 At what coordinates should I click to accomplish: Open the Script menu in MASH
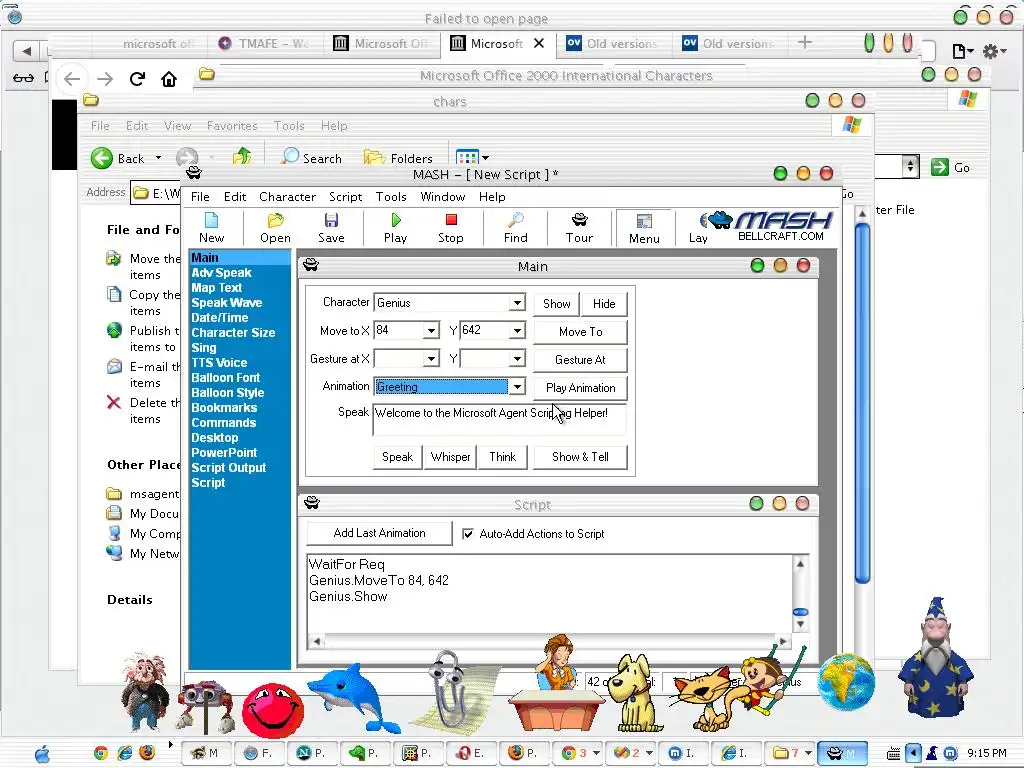pos(345,197)
